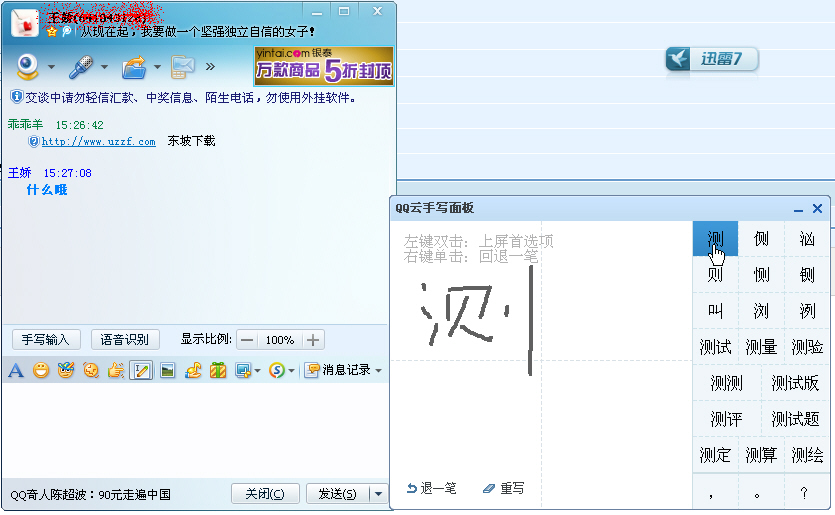Select handwriting candidate 浏
Image resolution: width=835 pixels, height=515 pixels.
point(761,310)
